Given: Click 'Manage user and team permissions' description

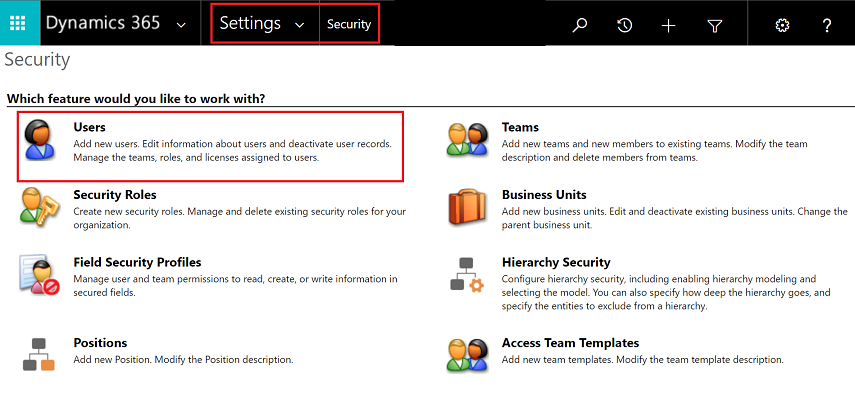Looking at the screenshot, I should [236, 286].
